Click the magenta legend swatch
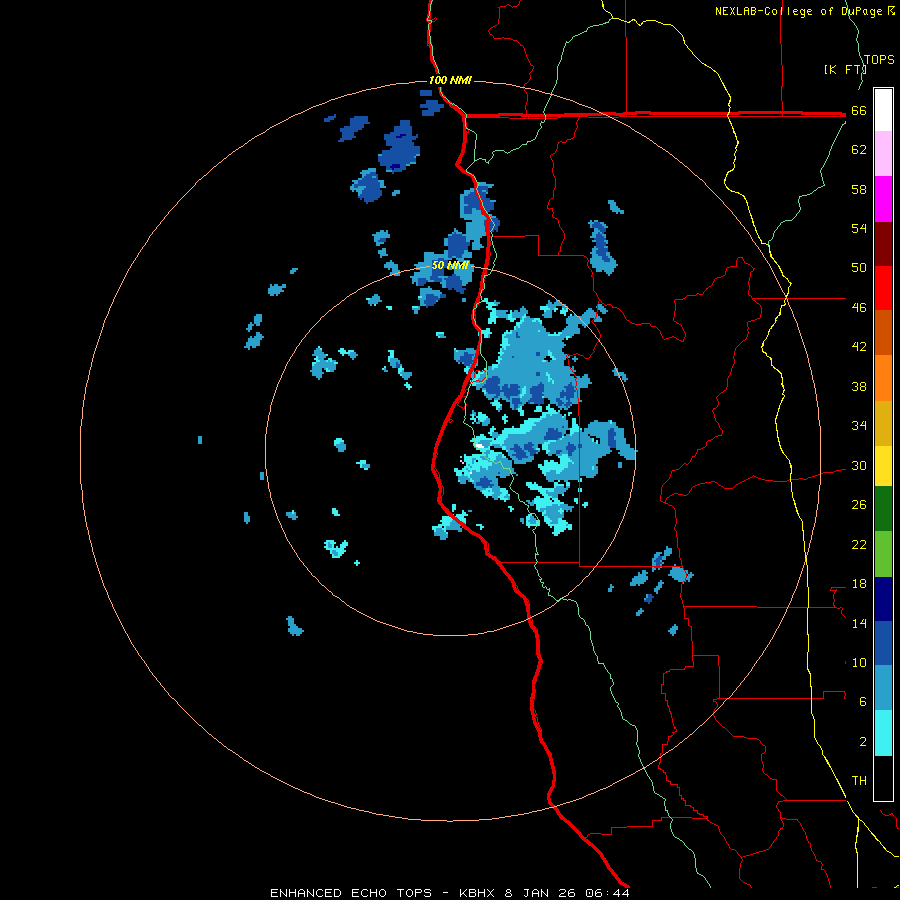Screen dimensions: 900x900 (883, 199)
